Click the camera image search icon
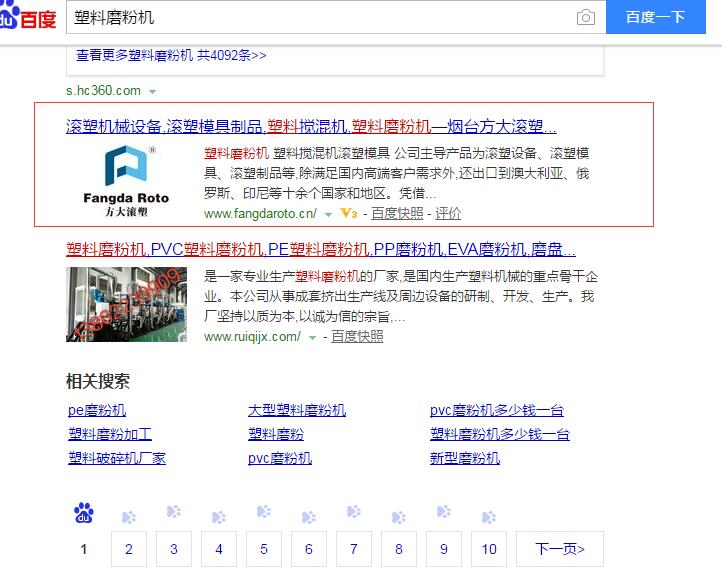 (x=585, y=18)
